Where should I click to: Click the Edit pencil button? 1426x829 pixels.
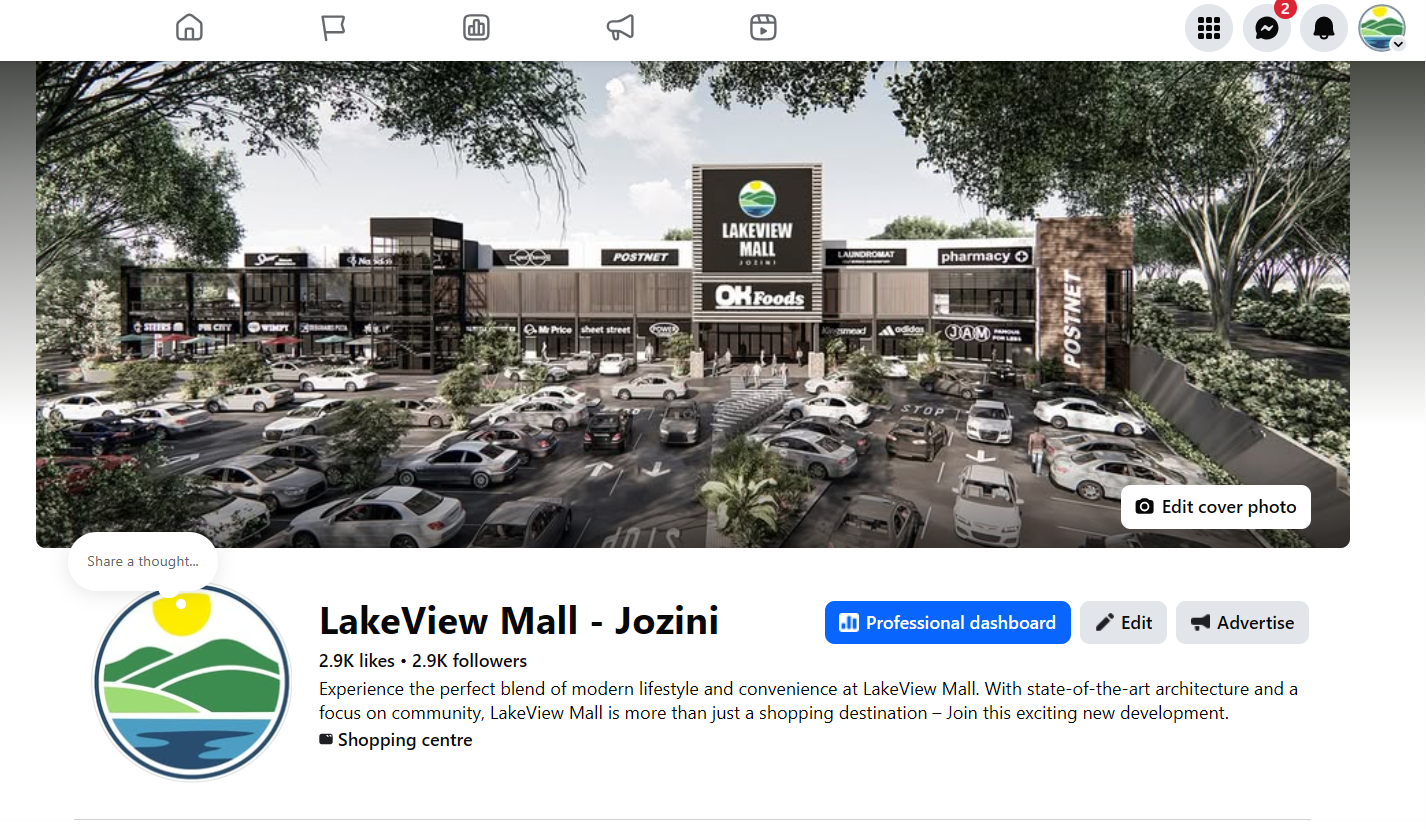(1123, 623)
